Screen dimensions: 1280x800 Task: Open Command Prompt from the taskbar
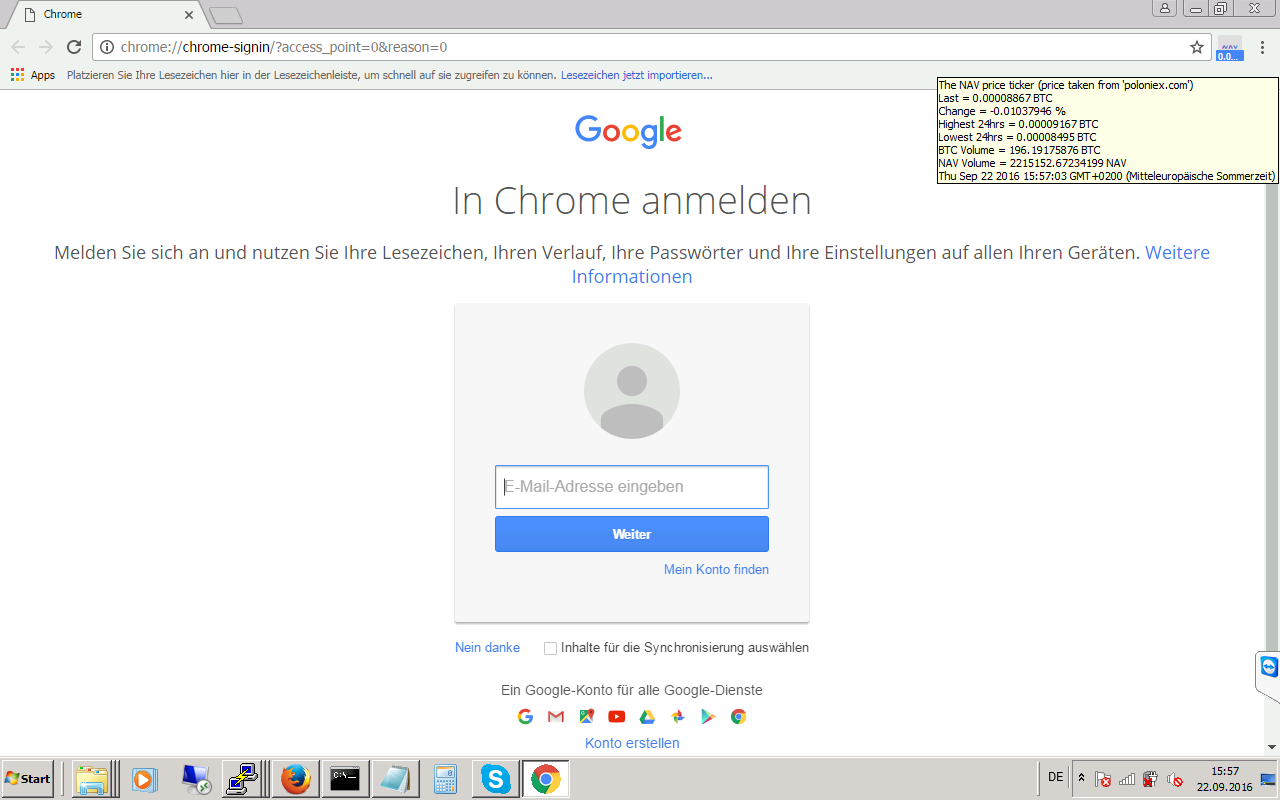pos(345,778)
